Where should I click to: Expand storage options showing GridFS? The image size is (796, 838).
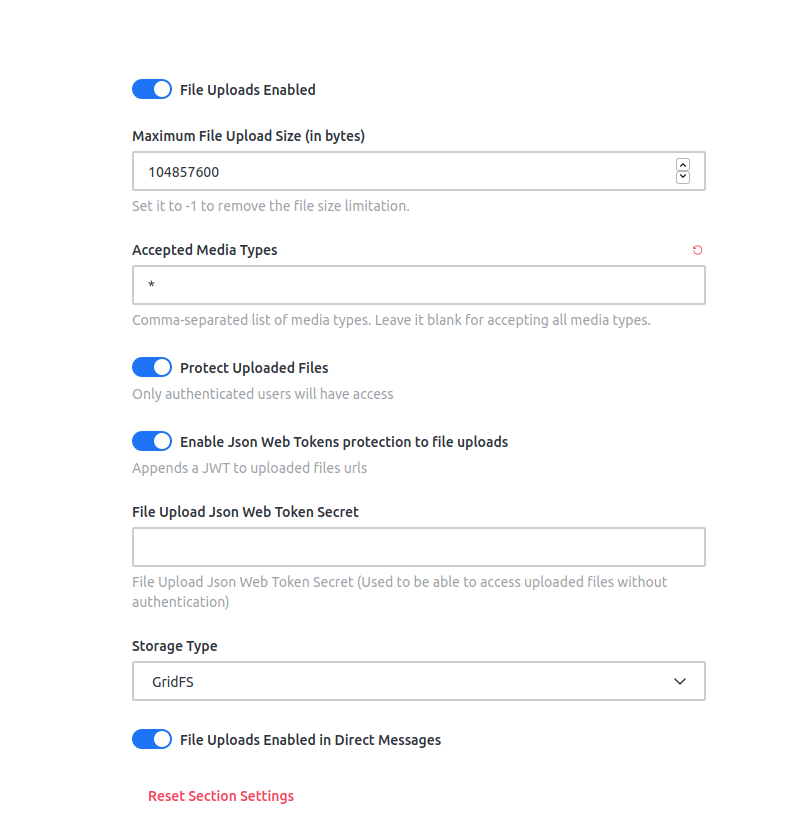tap(418, 681)
